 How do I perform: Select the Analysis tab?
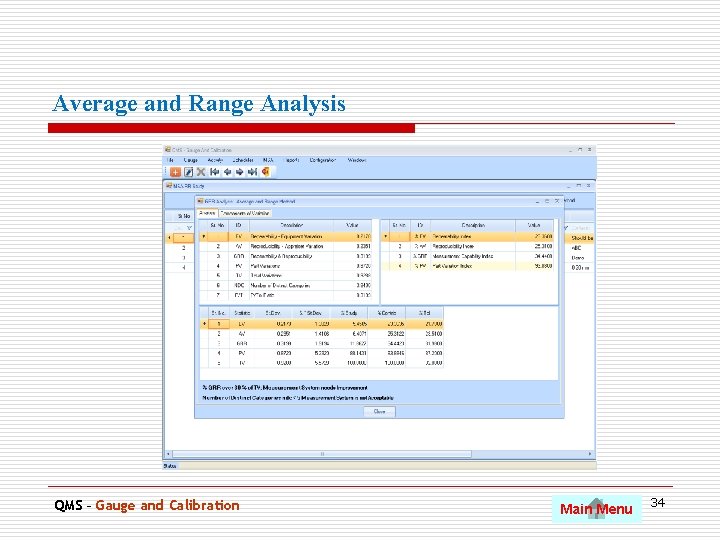[207, 214]
